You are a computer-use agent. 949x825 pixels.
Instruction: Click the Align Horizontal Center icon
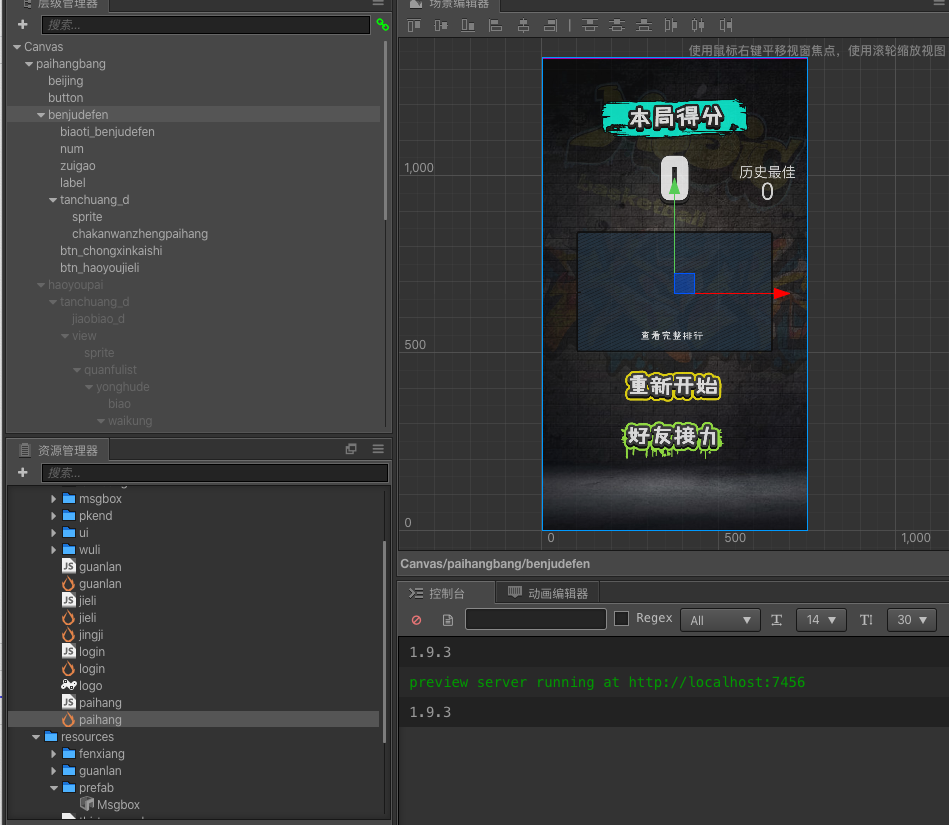[524, 25]
